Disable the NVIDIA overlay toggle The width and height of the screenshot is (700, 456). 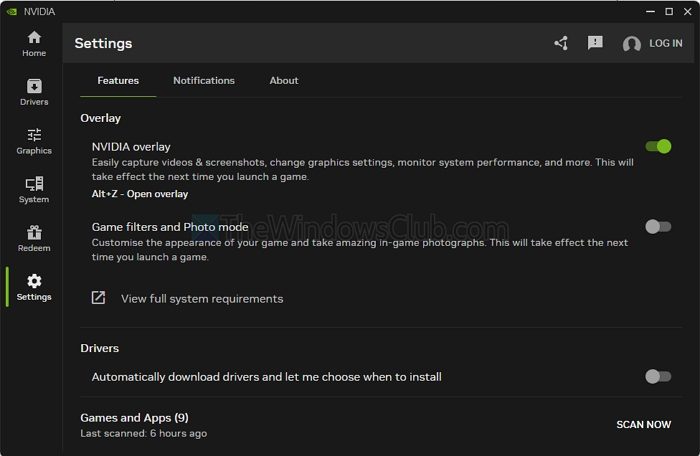(658, 146)
